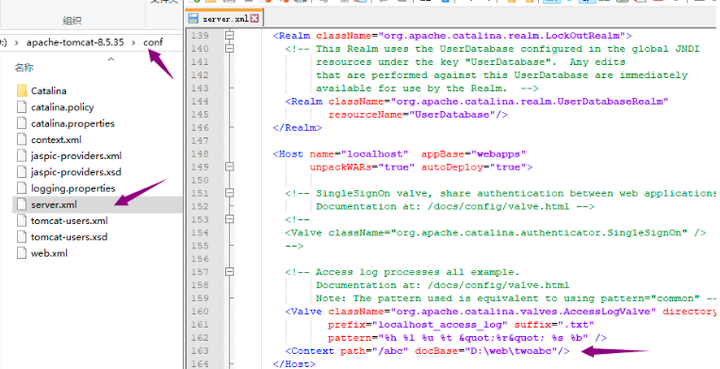Select the catalina.properties file name
720x369 pixels.
[73, 123]
